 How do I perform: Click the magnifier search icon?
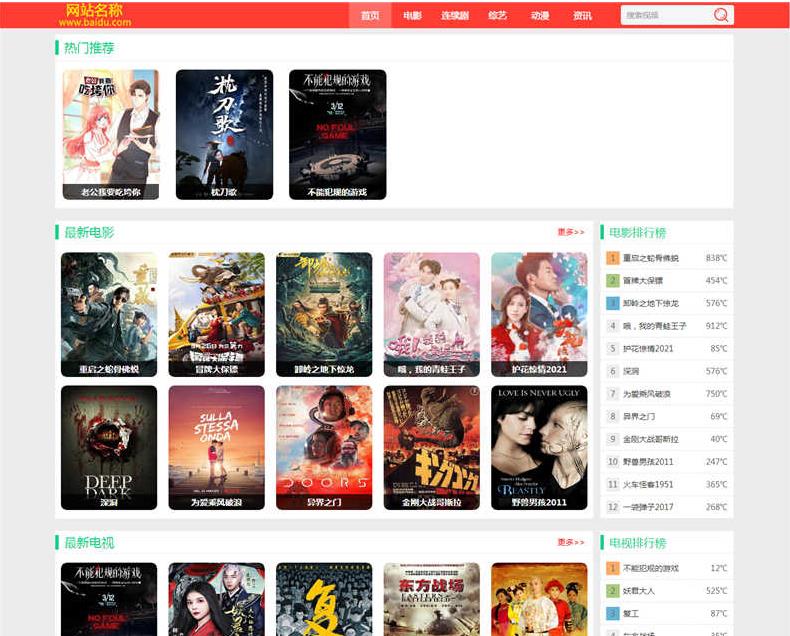coord(721,15)
